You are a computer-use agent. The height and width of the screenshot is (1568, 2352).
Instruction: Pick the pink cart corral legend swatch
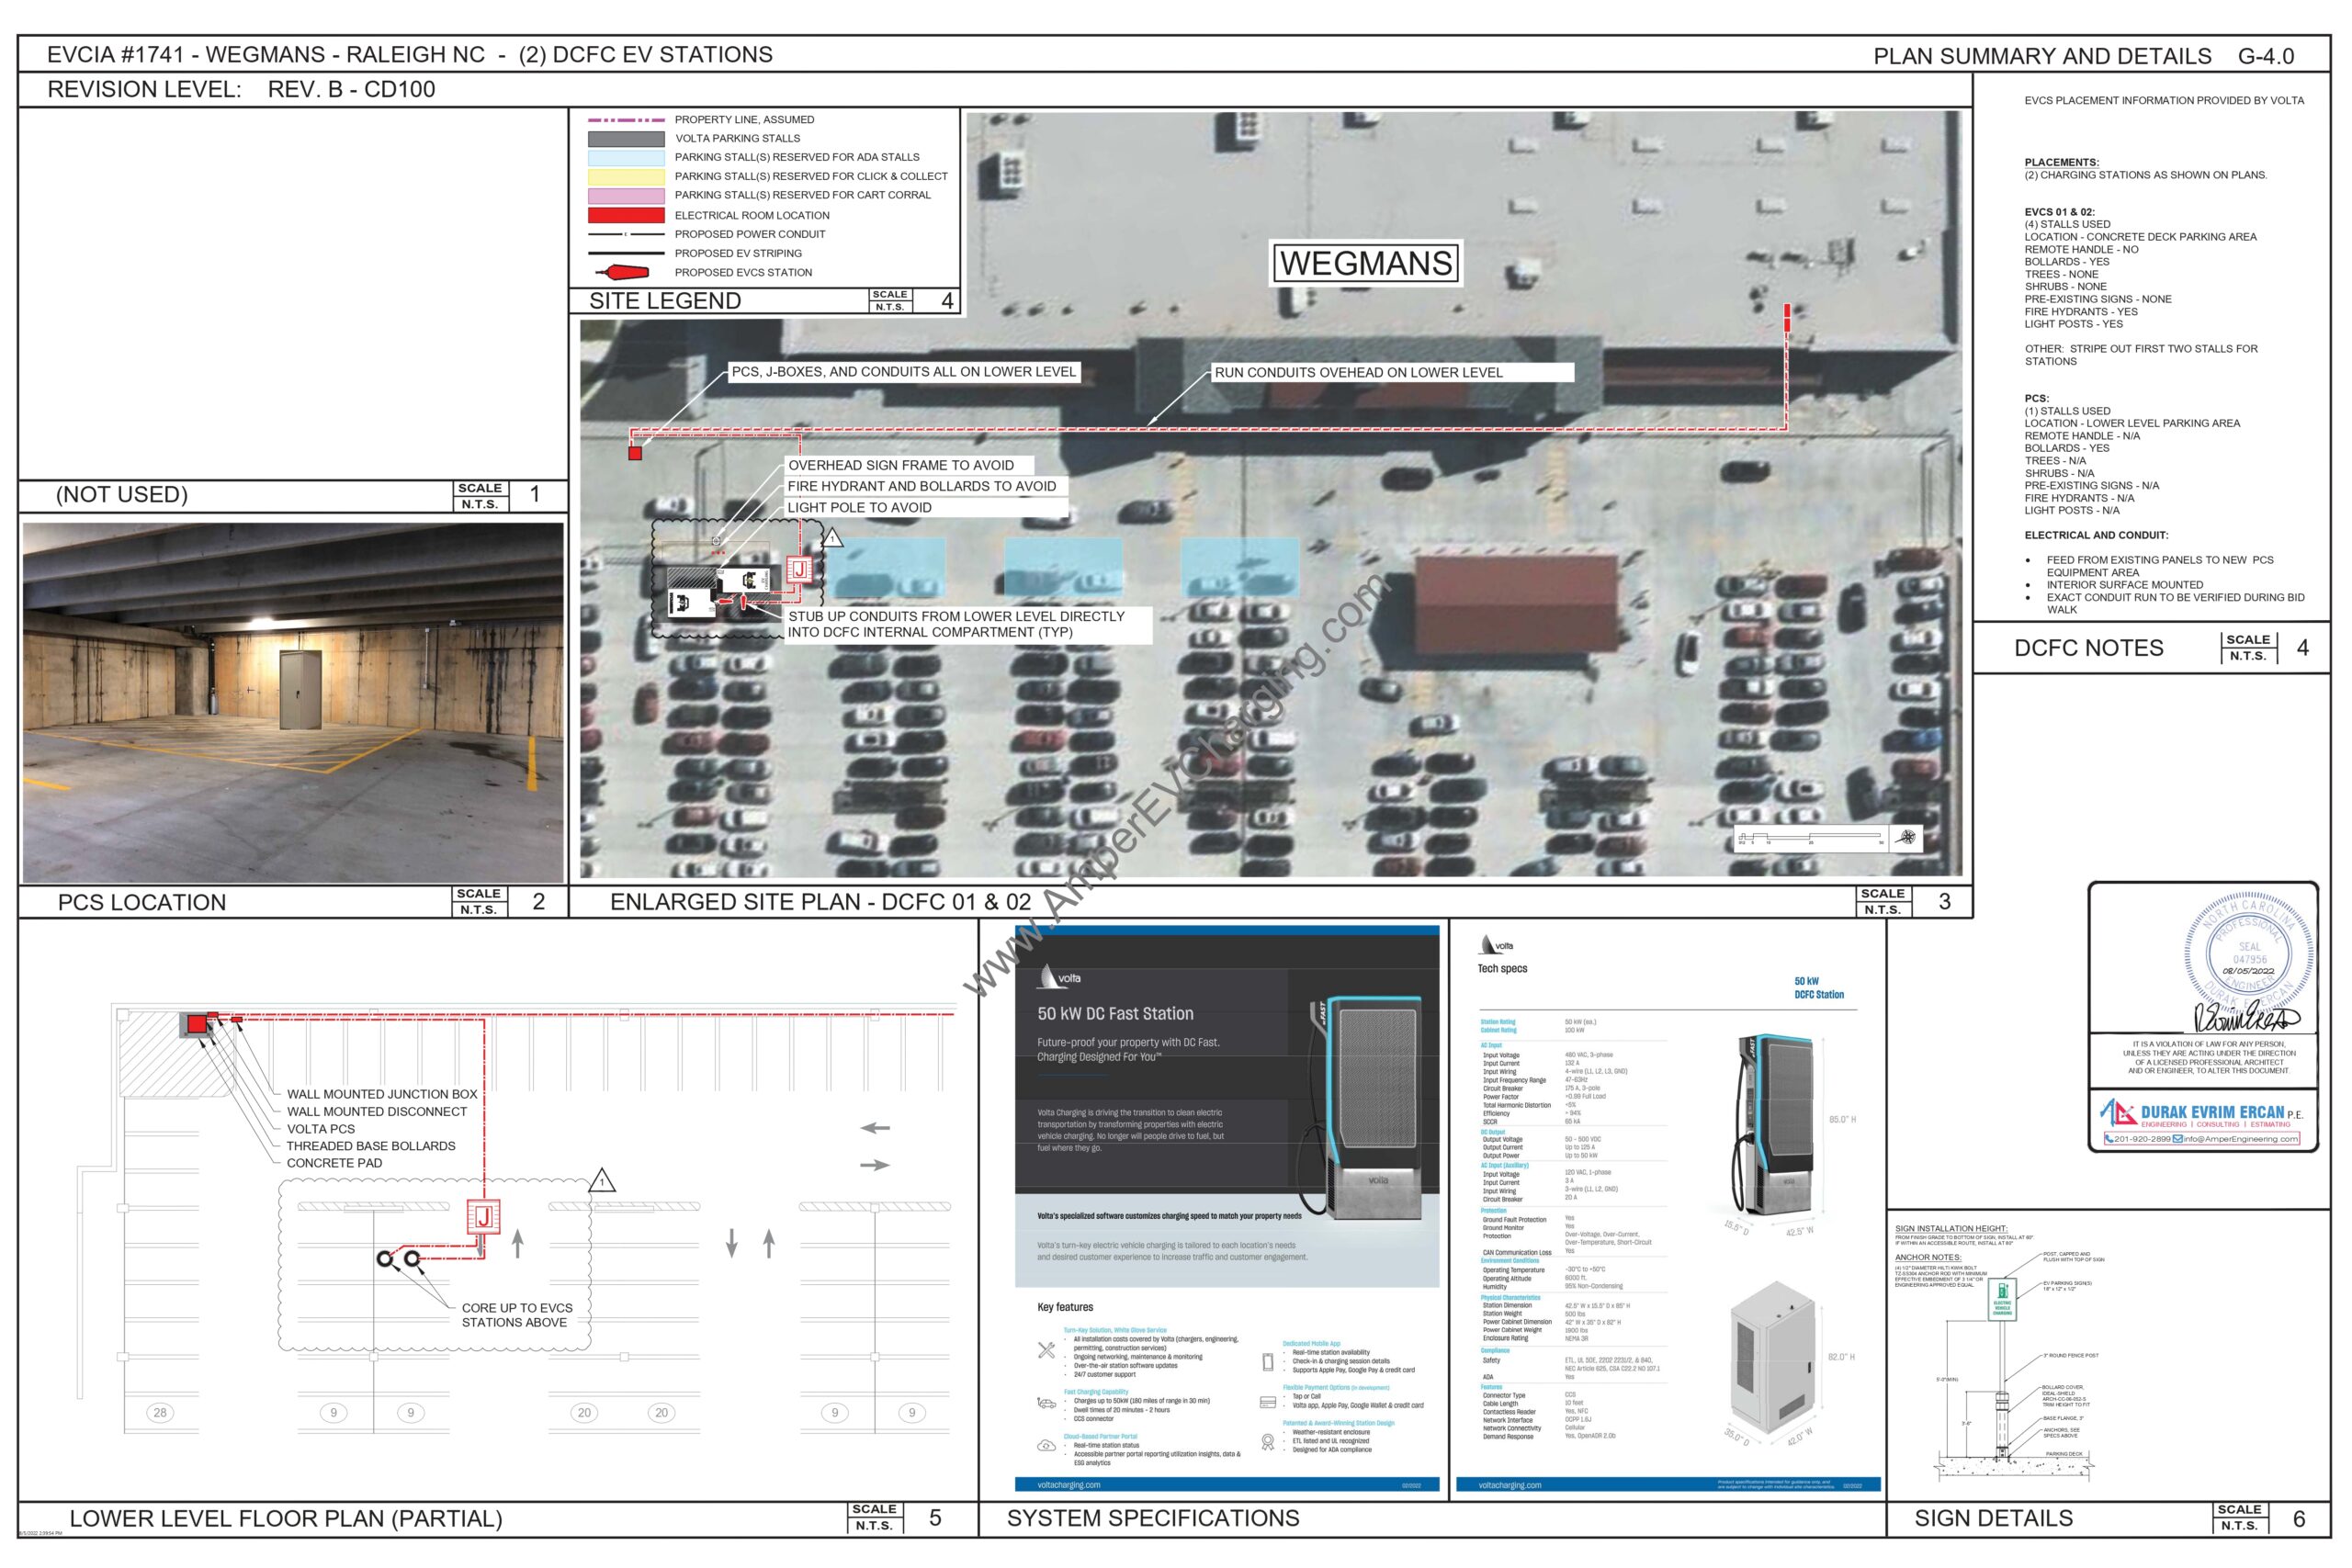coord(626,195)
